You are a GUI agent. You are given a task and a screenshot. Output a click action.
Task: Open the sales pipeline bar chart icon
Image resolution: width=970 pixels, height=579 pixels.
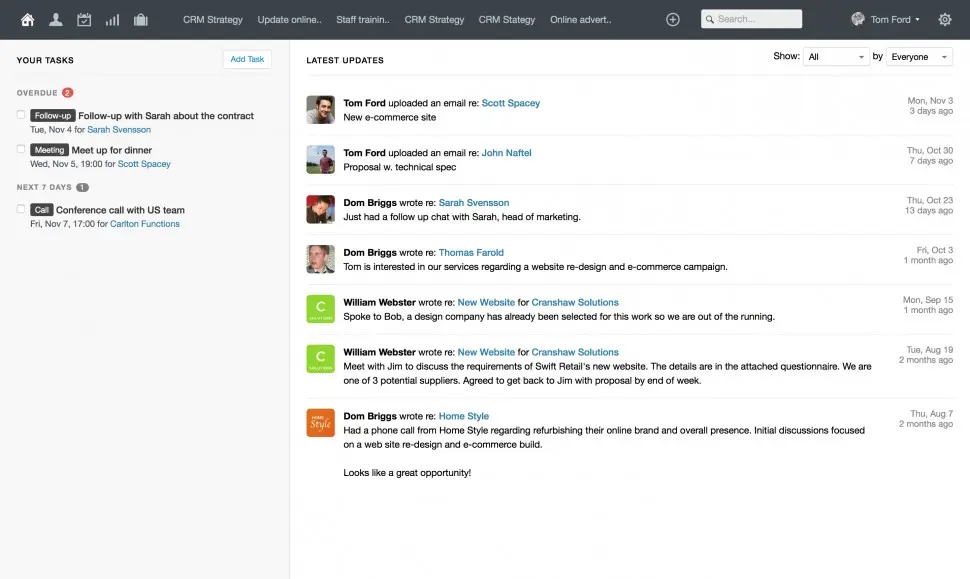coord(112,19)
